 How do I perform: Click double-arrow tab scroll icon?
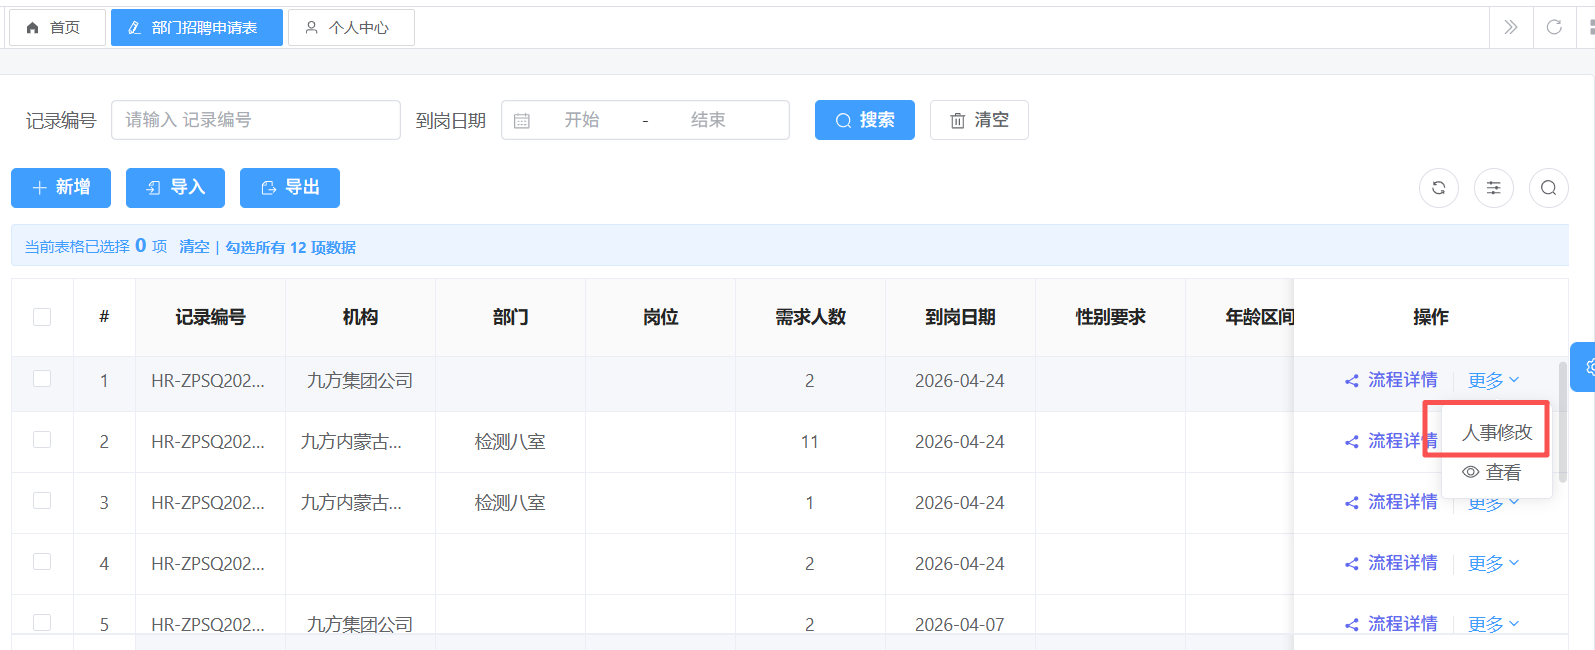pyautogui.click(x=1510, y=27)
